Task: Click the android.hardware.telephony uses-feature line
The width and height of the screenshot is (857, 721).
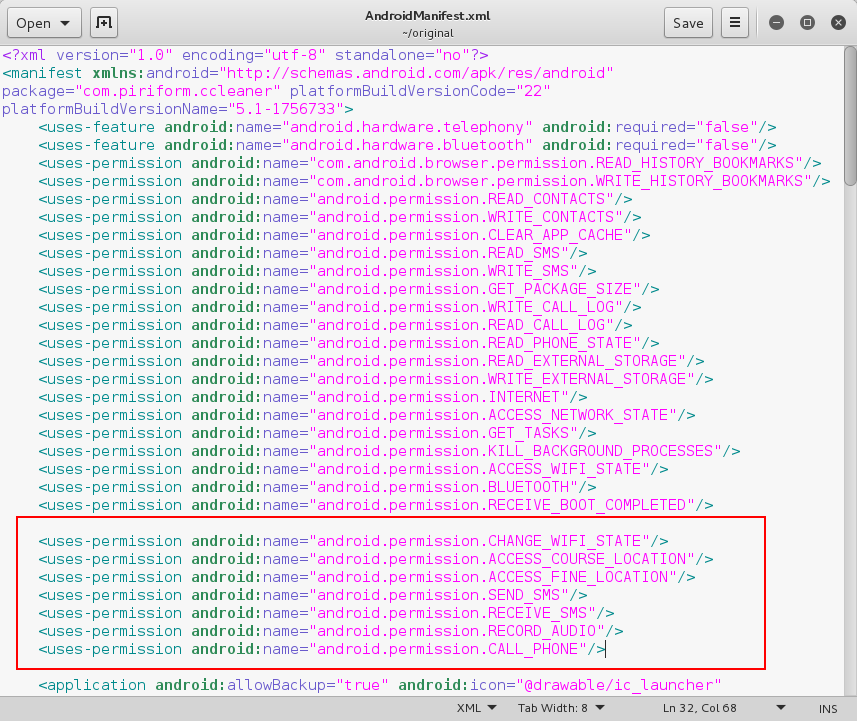Action: tap(408, 126)
